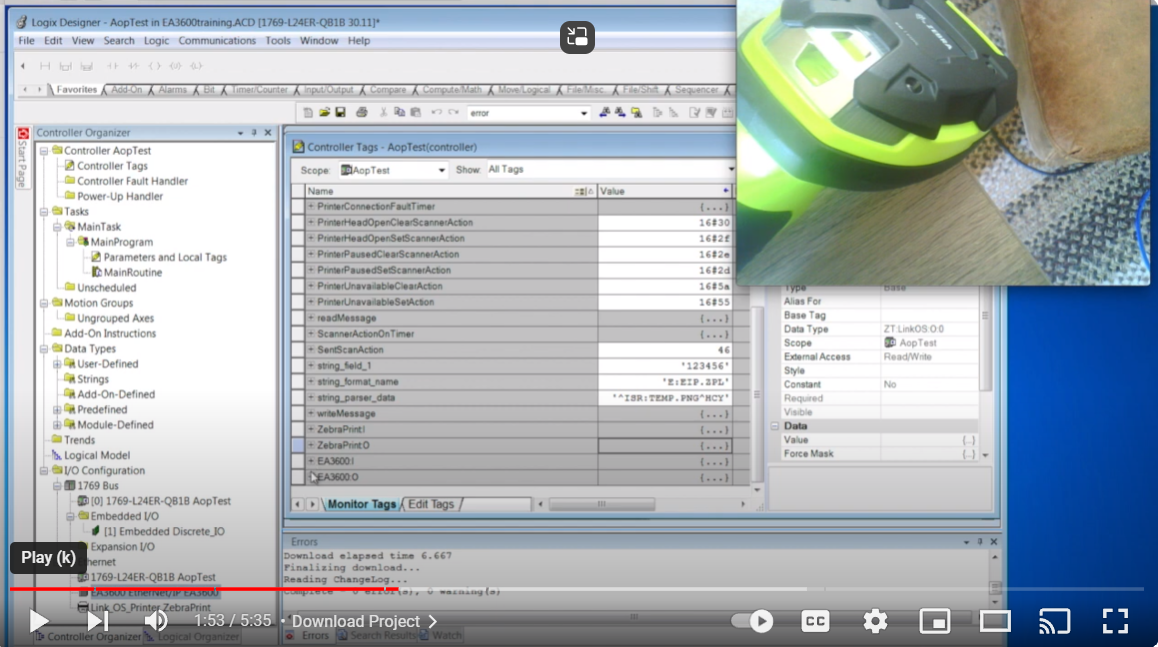This screenshot has height=647, width=1158.
Task: Enter fullscreen video mode
Action: pos(1115,621)
